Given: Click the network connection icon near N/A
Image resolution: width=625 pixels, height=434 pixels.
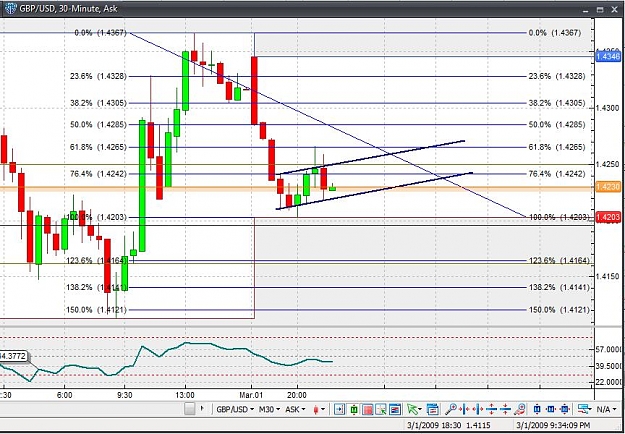Looking at the screenshot, I should [585, 409].
